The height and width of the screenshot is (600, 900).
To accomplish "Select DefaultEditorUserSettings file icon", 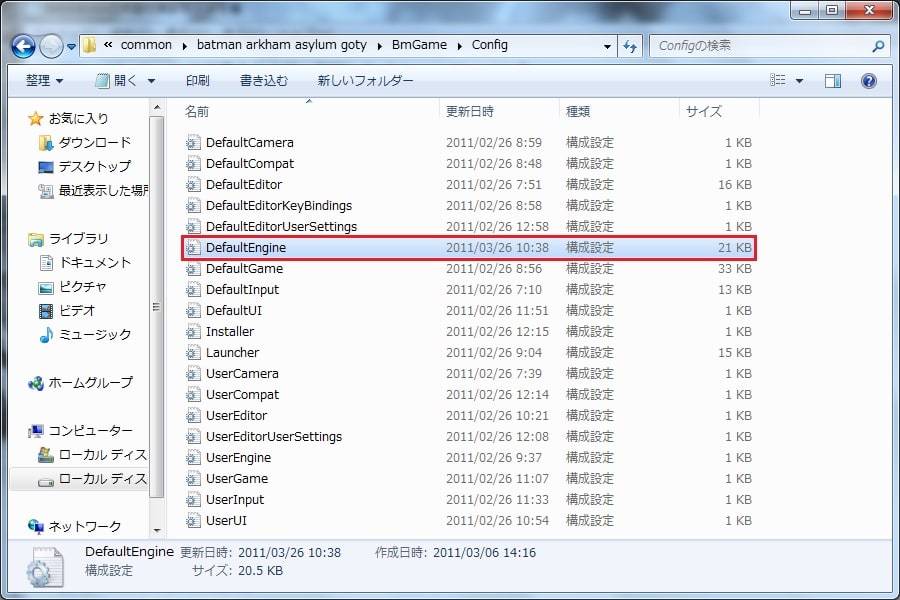I will coord(193,227).
